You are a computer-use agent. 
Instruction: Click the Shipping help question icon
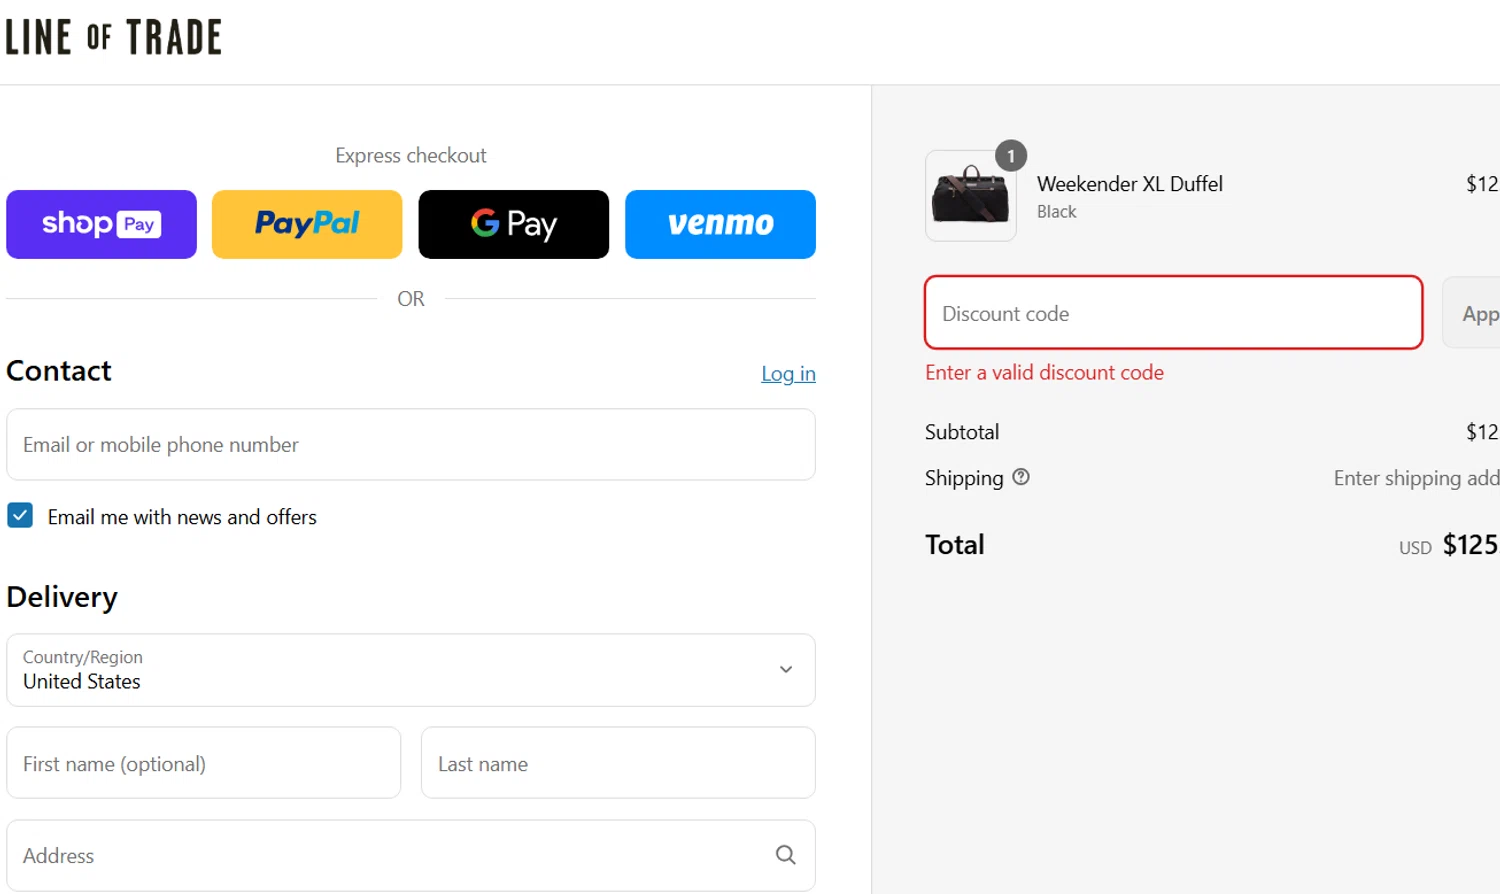click(1021, 477)
